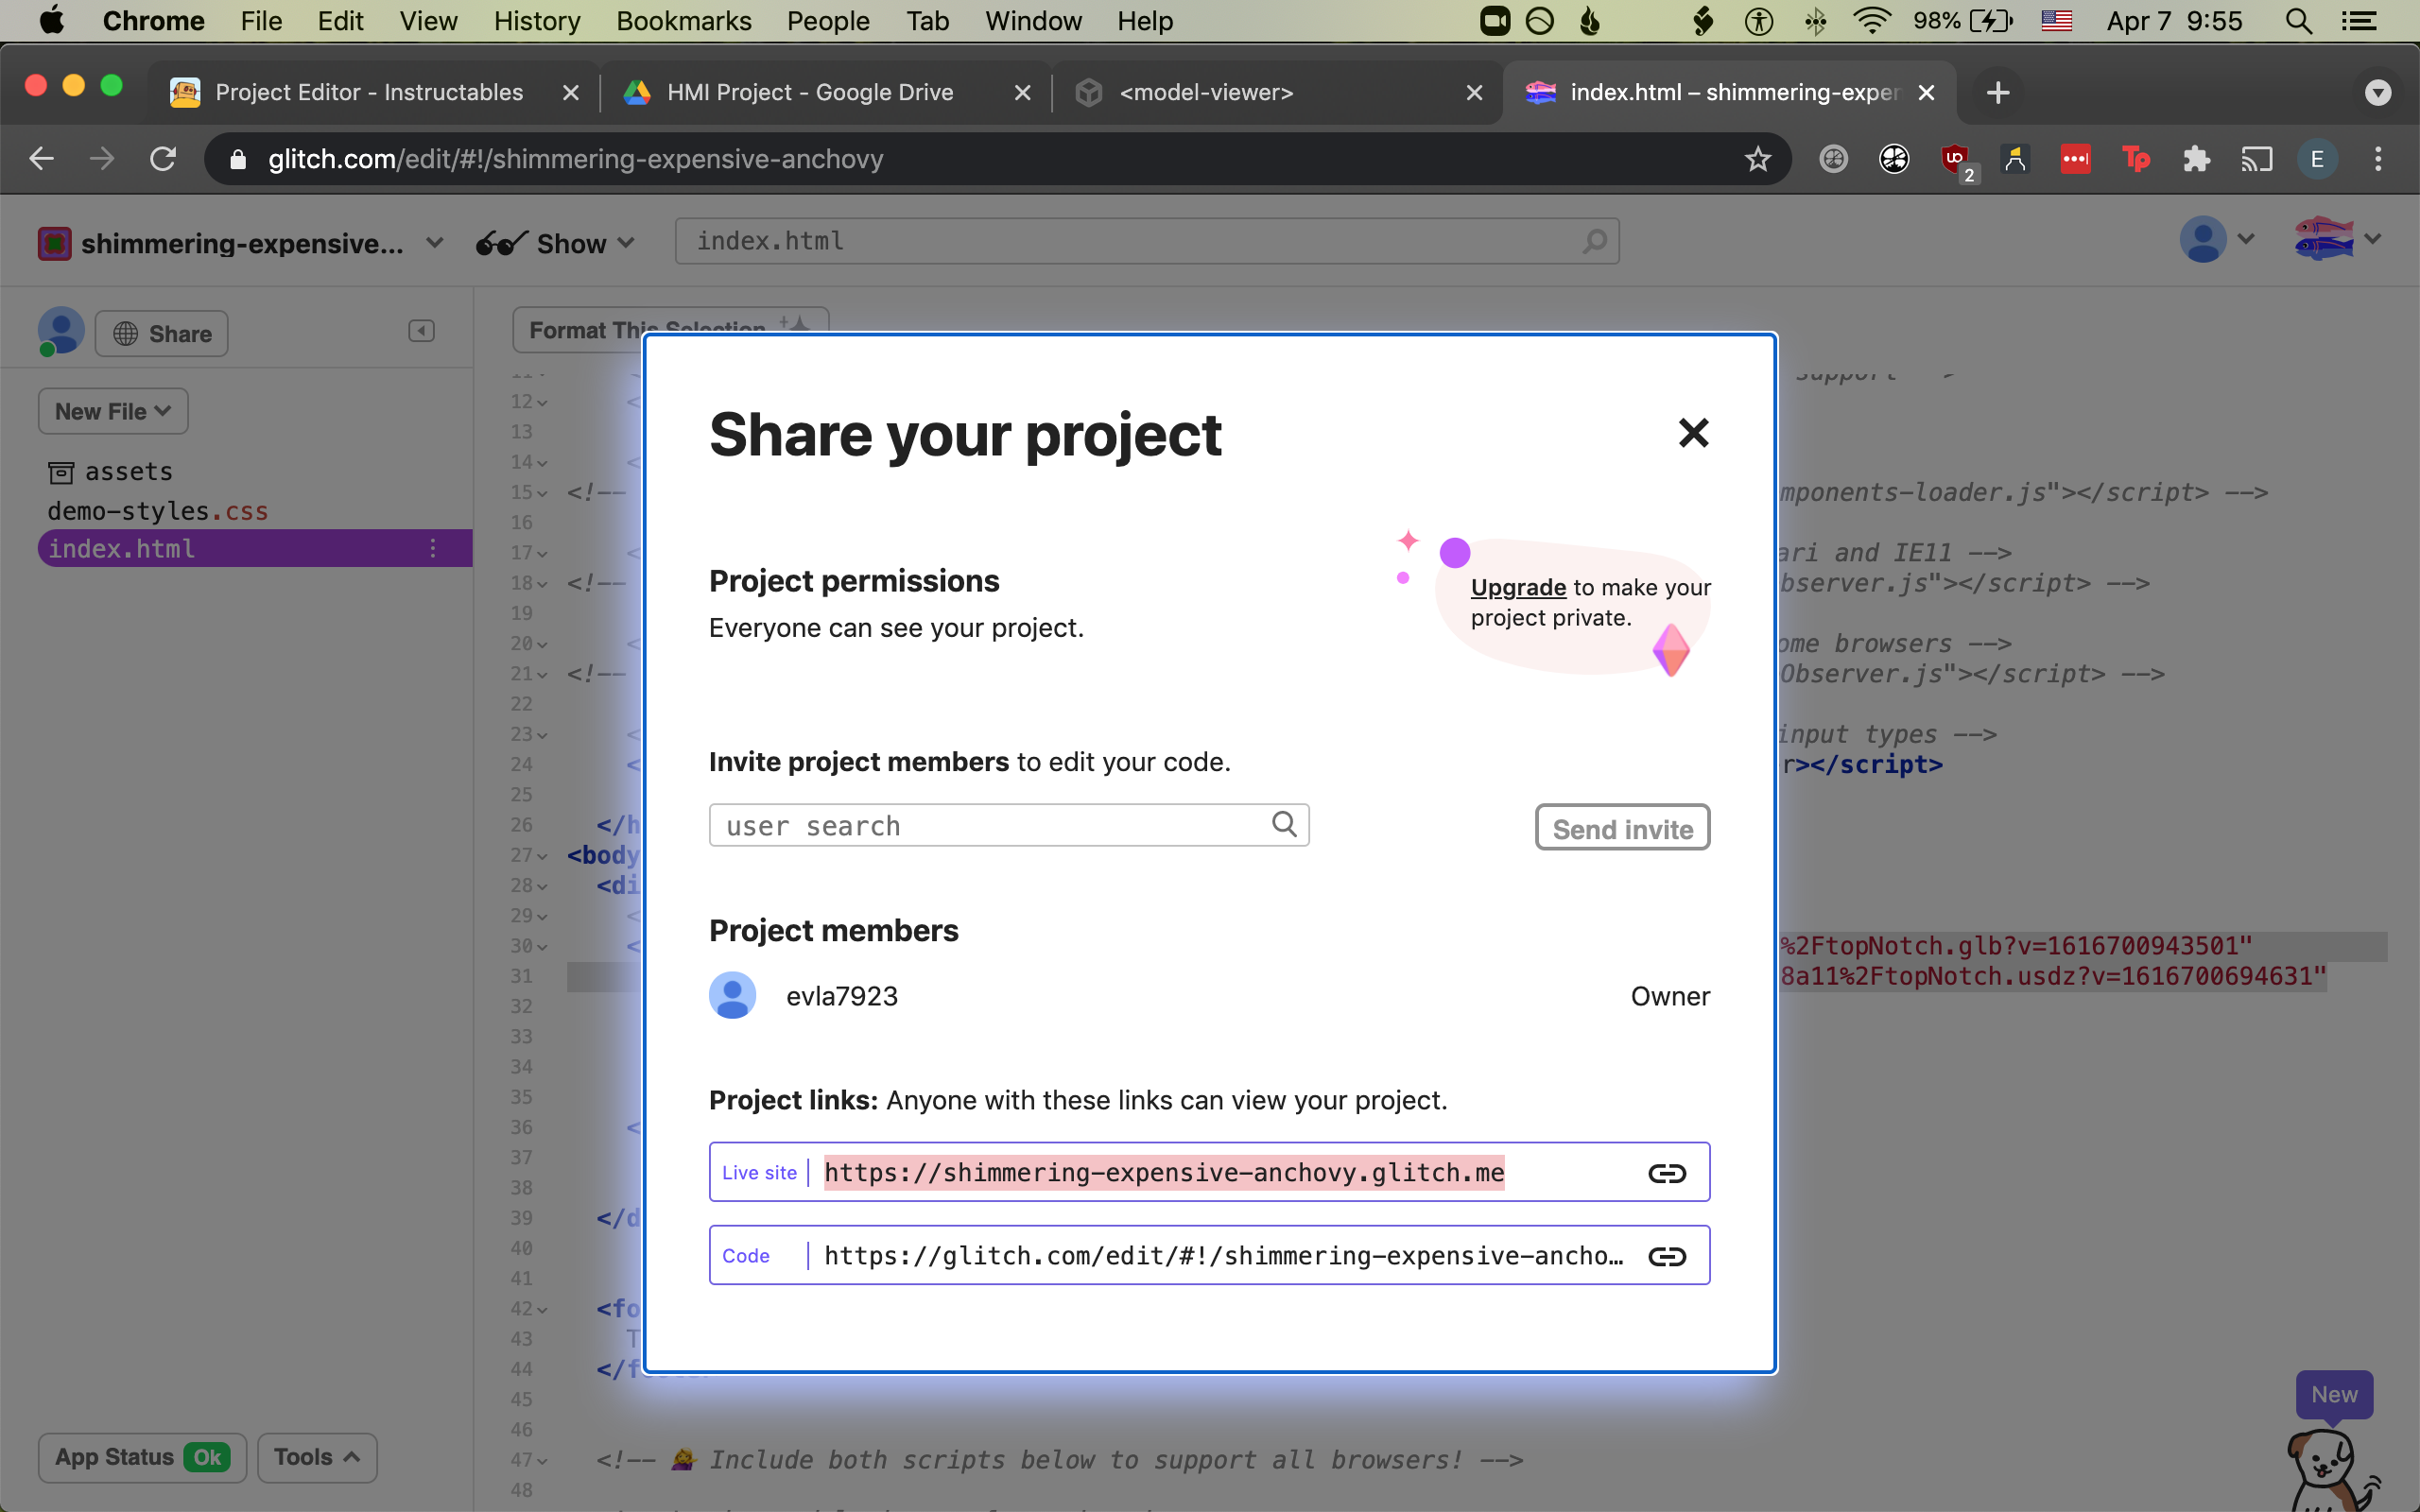Click the Share button in sidebar

click(x=162, y=334)
